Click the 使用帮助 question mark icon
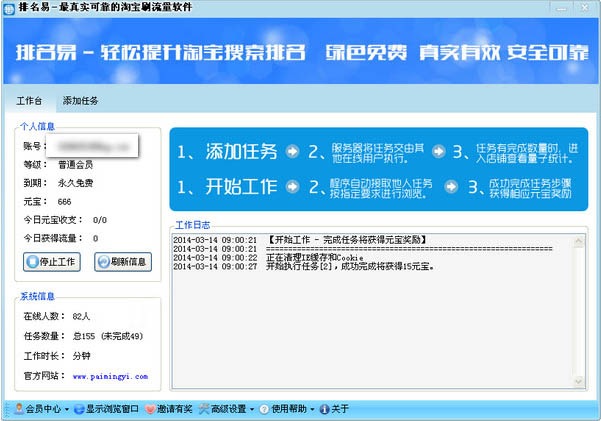The image size is (601, 421). pos(264,409)
